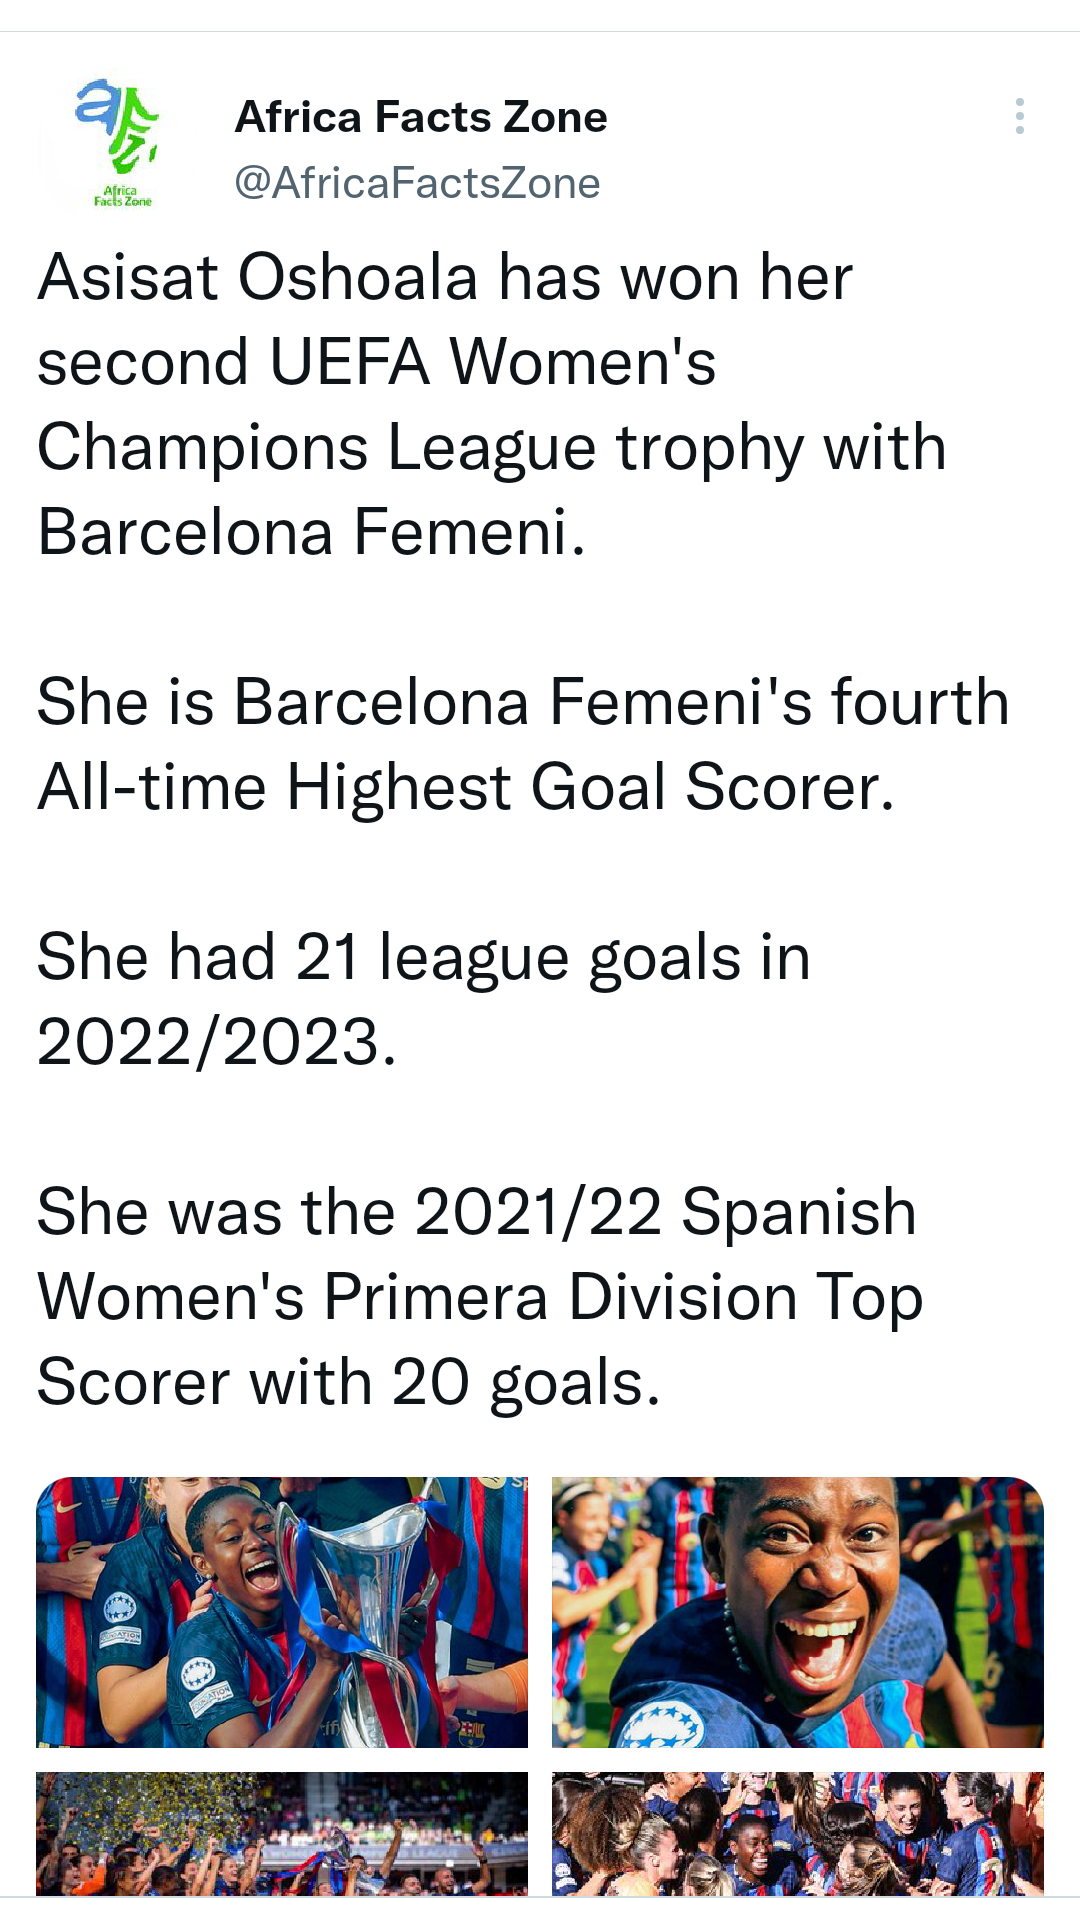Image resolution: width=1080 pixels, height=1915 pixels.
Task: Click the paragraph about her second Champions League trophy
Action: click(490, 404)
